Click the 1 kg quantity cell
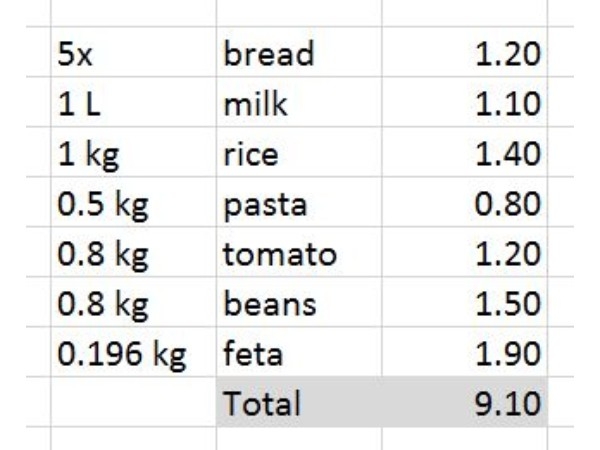Image resolution: width=600 pixels, height=450 pixels. [x=134, y=152]
